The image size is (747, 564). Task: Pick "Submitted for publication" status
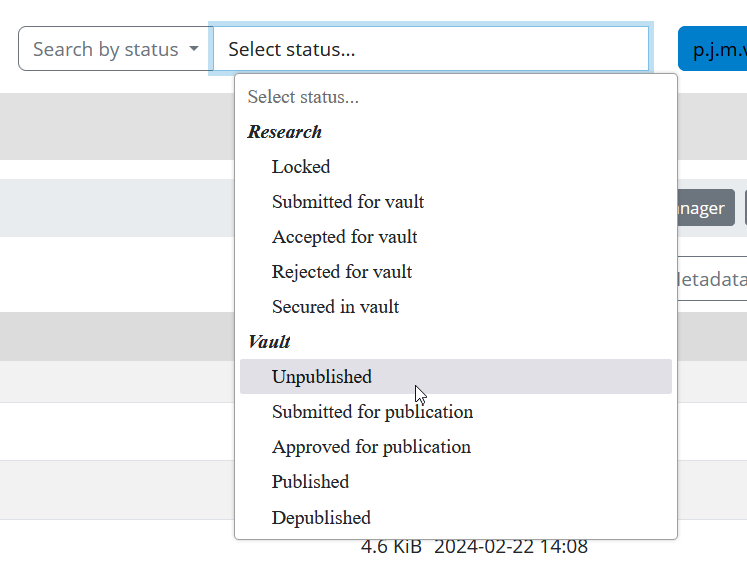372,412
